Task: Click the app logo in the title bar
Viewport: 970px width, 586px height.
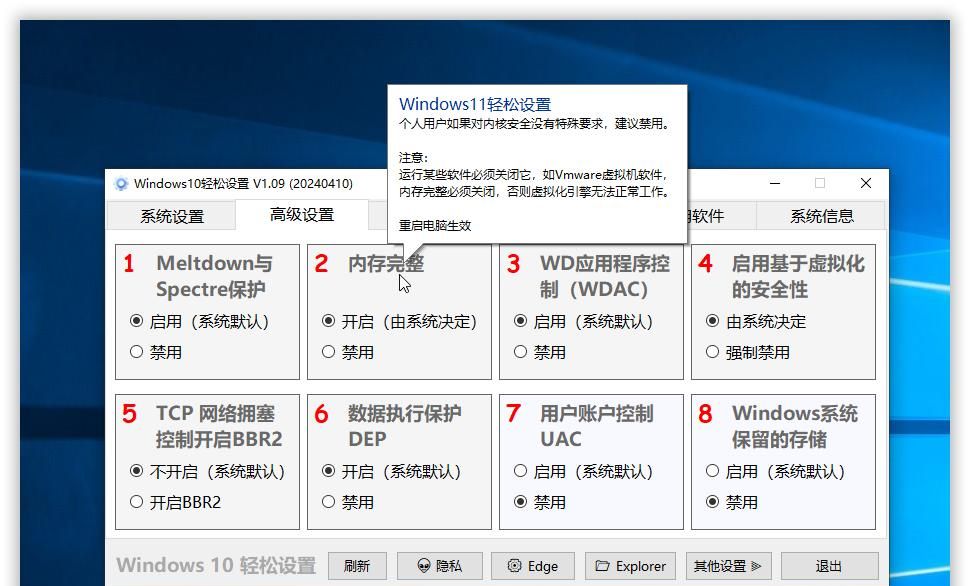Action: (120, 183)
